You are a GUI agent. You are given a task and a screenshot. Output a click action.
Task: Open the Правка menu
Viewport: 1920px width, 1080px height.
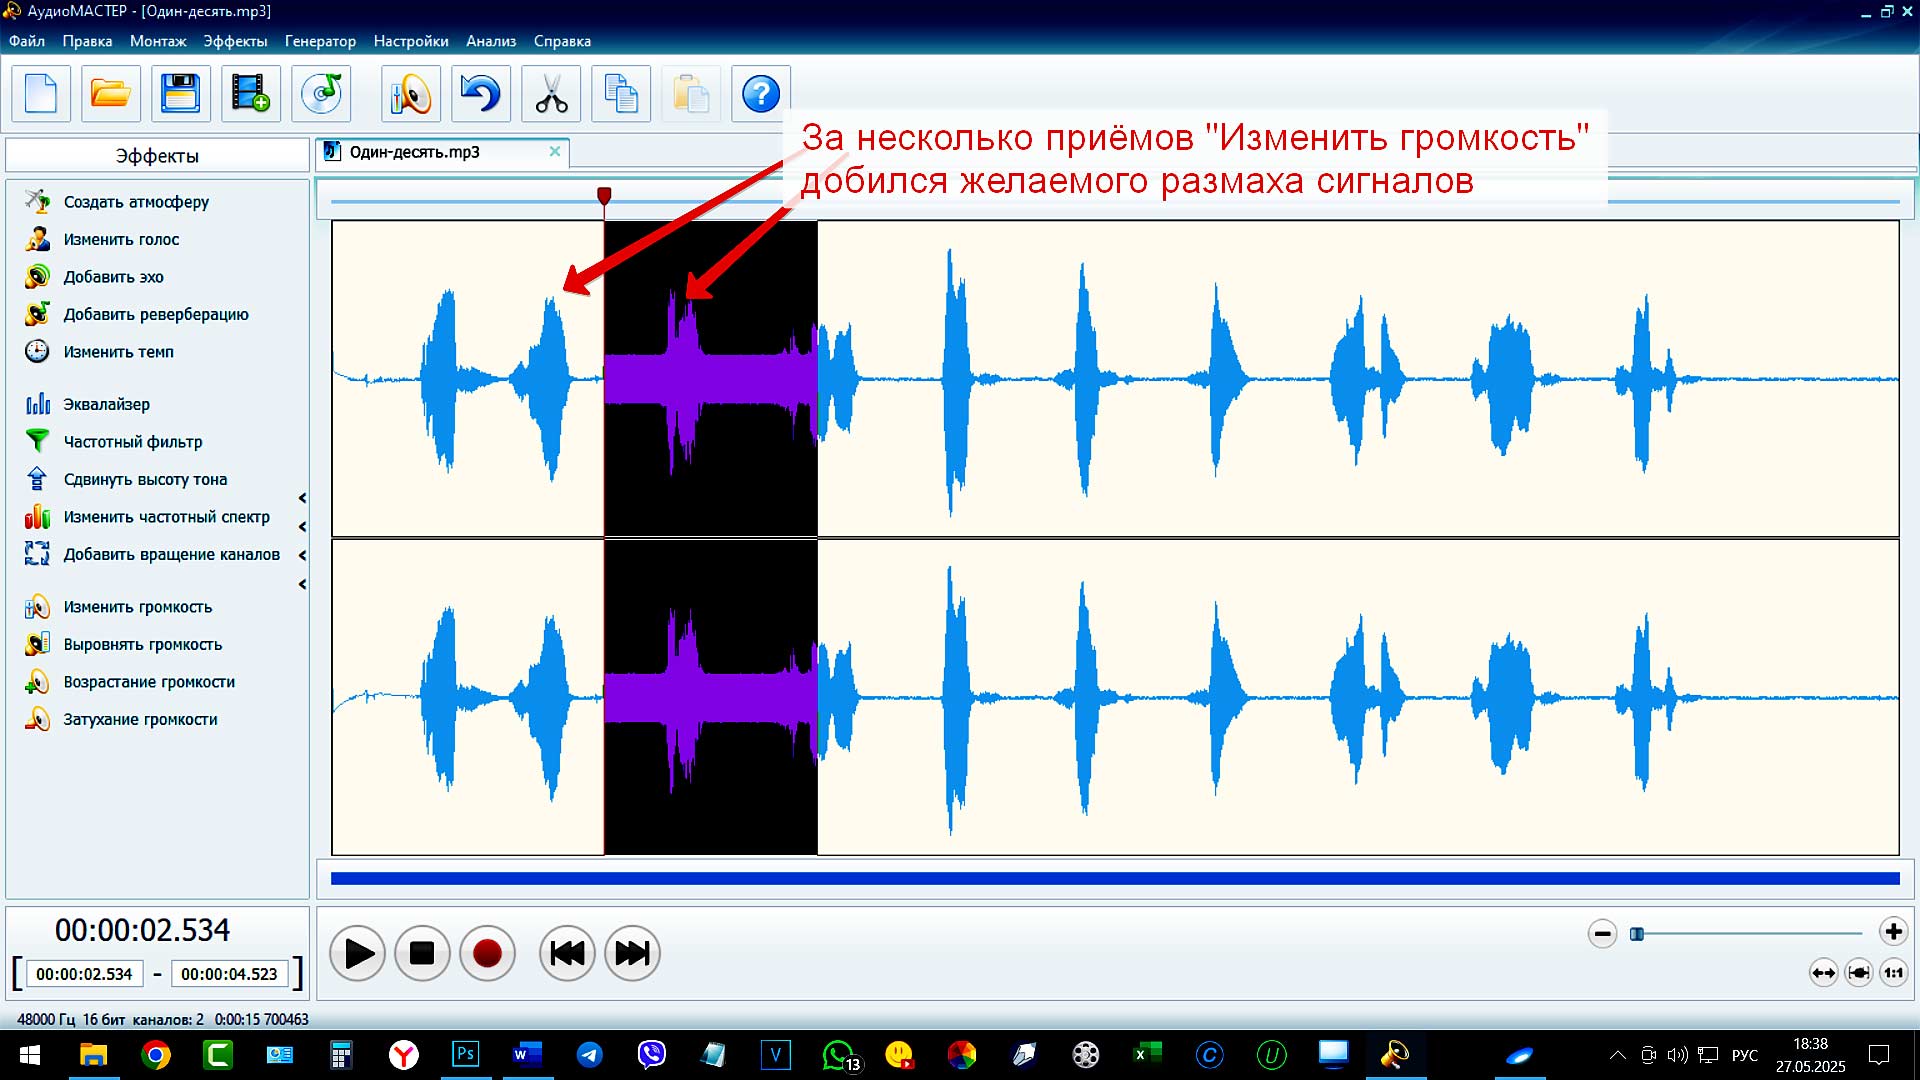87,41
